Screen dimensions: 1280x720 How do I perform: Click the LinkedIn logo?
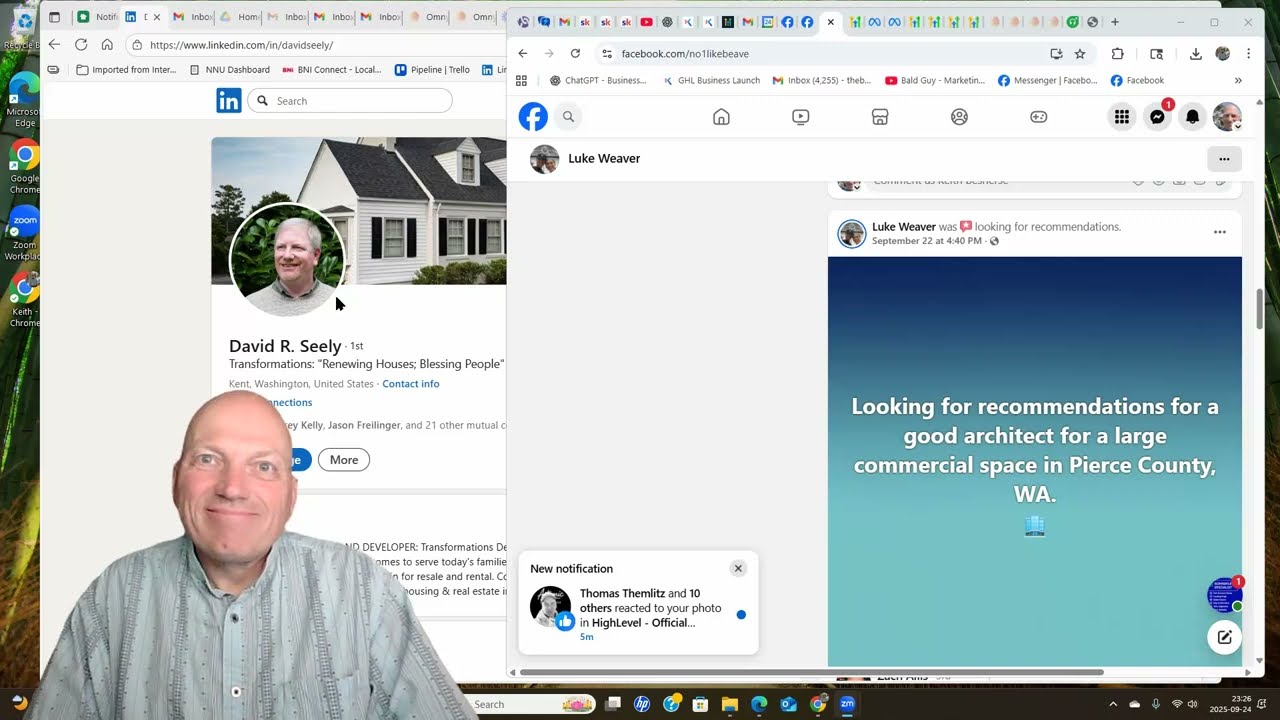(229, 101)
